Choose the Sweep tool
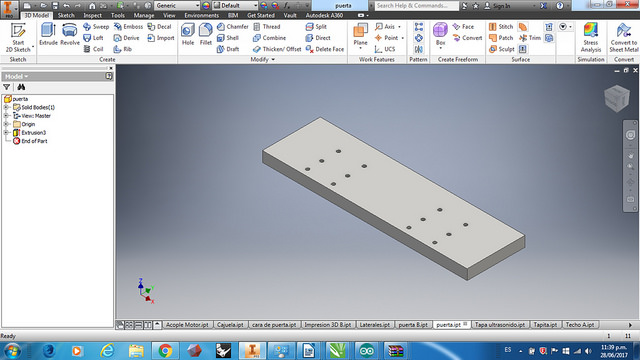This screenshot has width=640, height=360. pos(96,27)
